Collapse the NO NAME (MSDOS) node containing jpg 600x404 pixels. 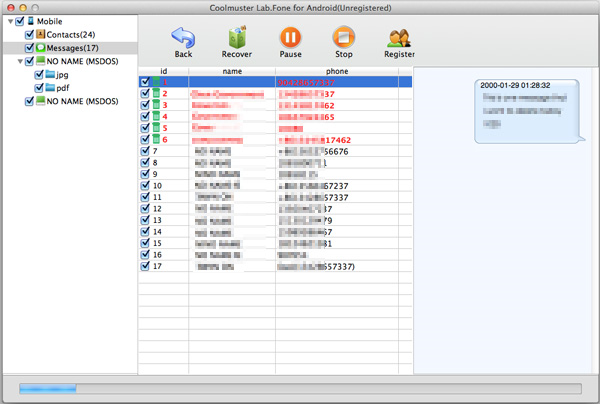tap(20, 61)
